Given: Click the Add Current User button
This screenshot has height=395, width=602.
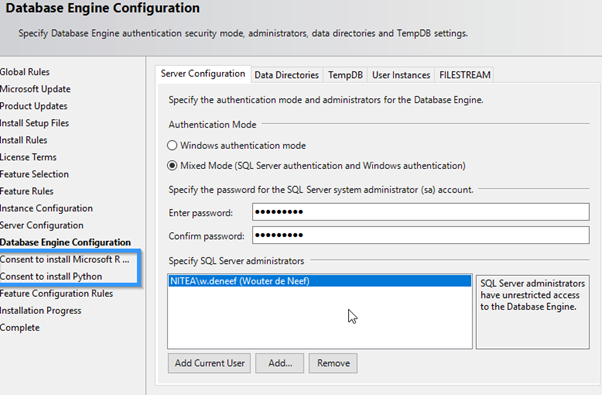Looking at the screenshot, I should click(x=209, y=363).
